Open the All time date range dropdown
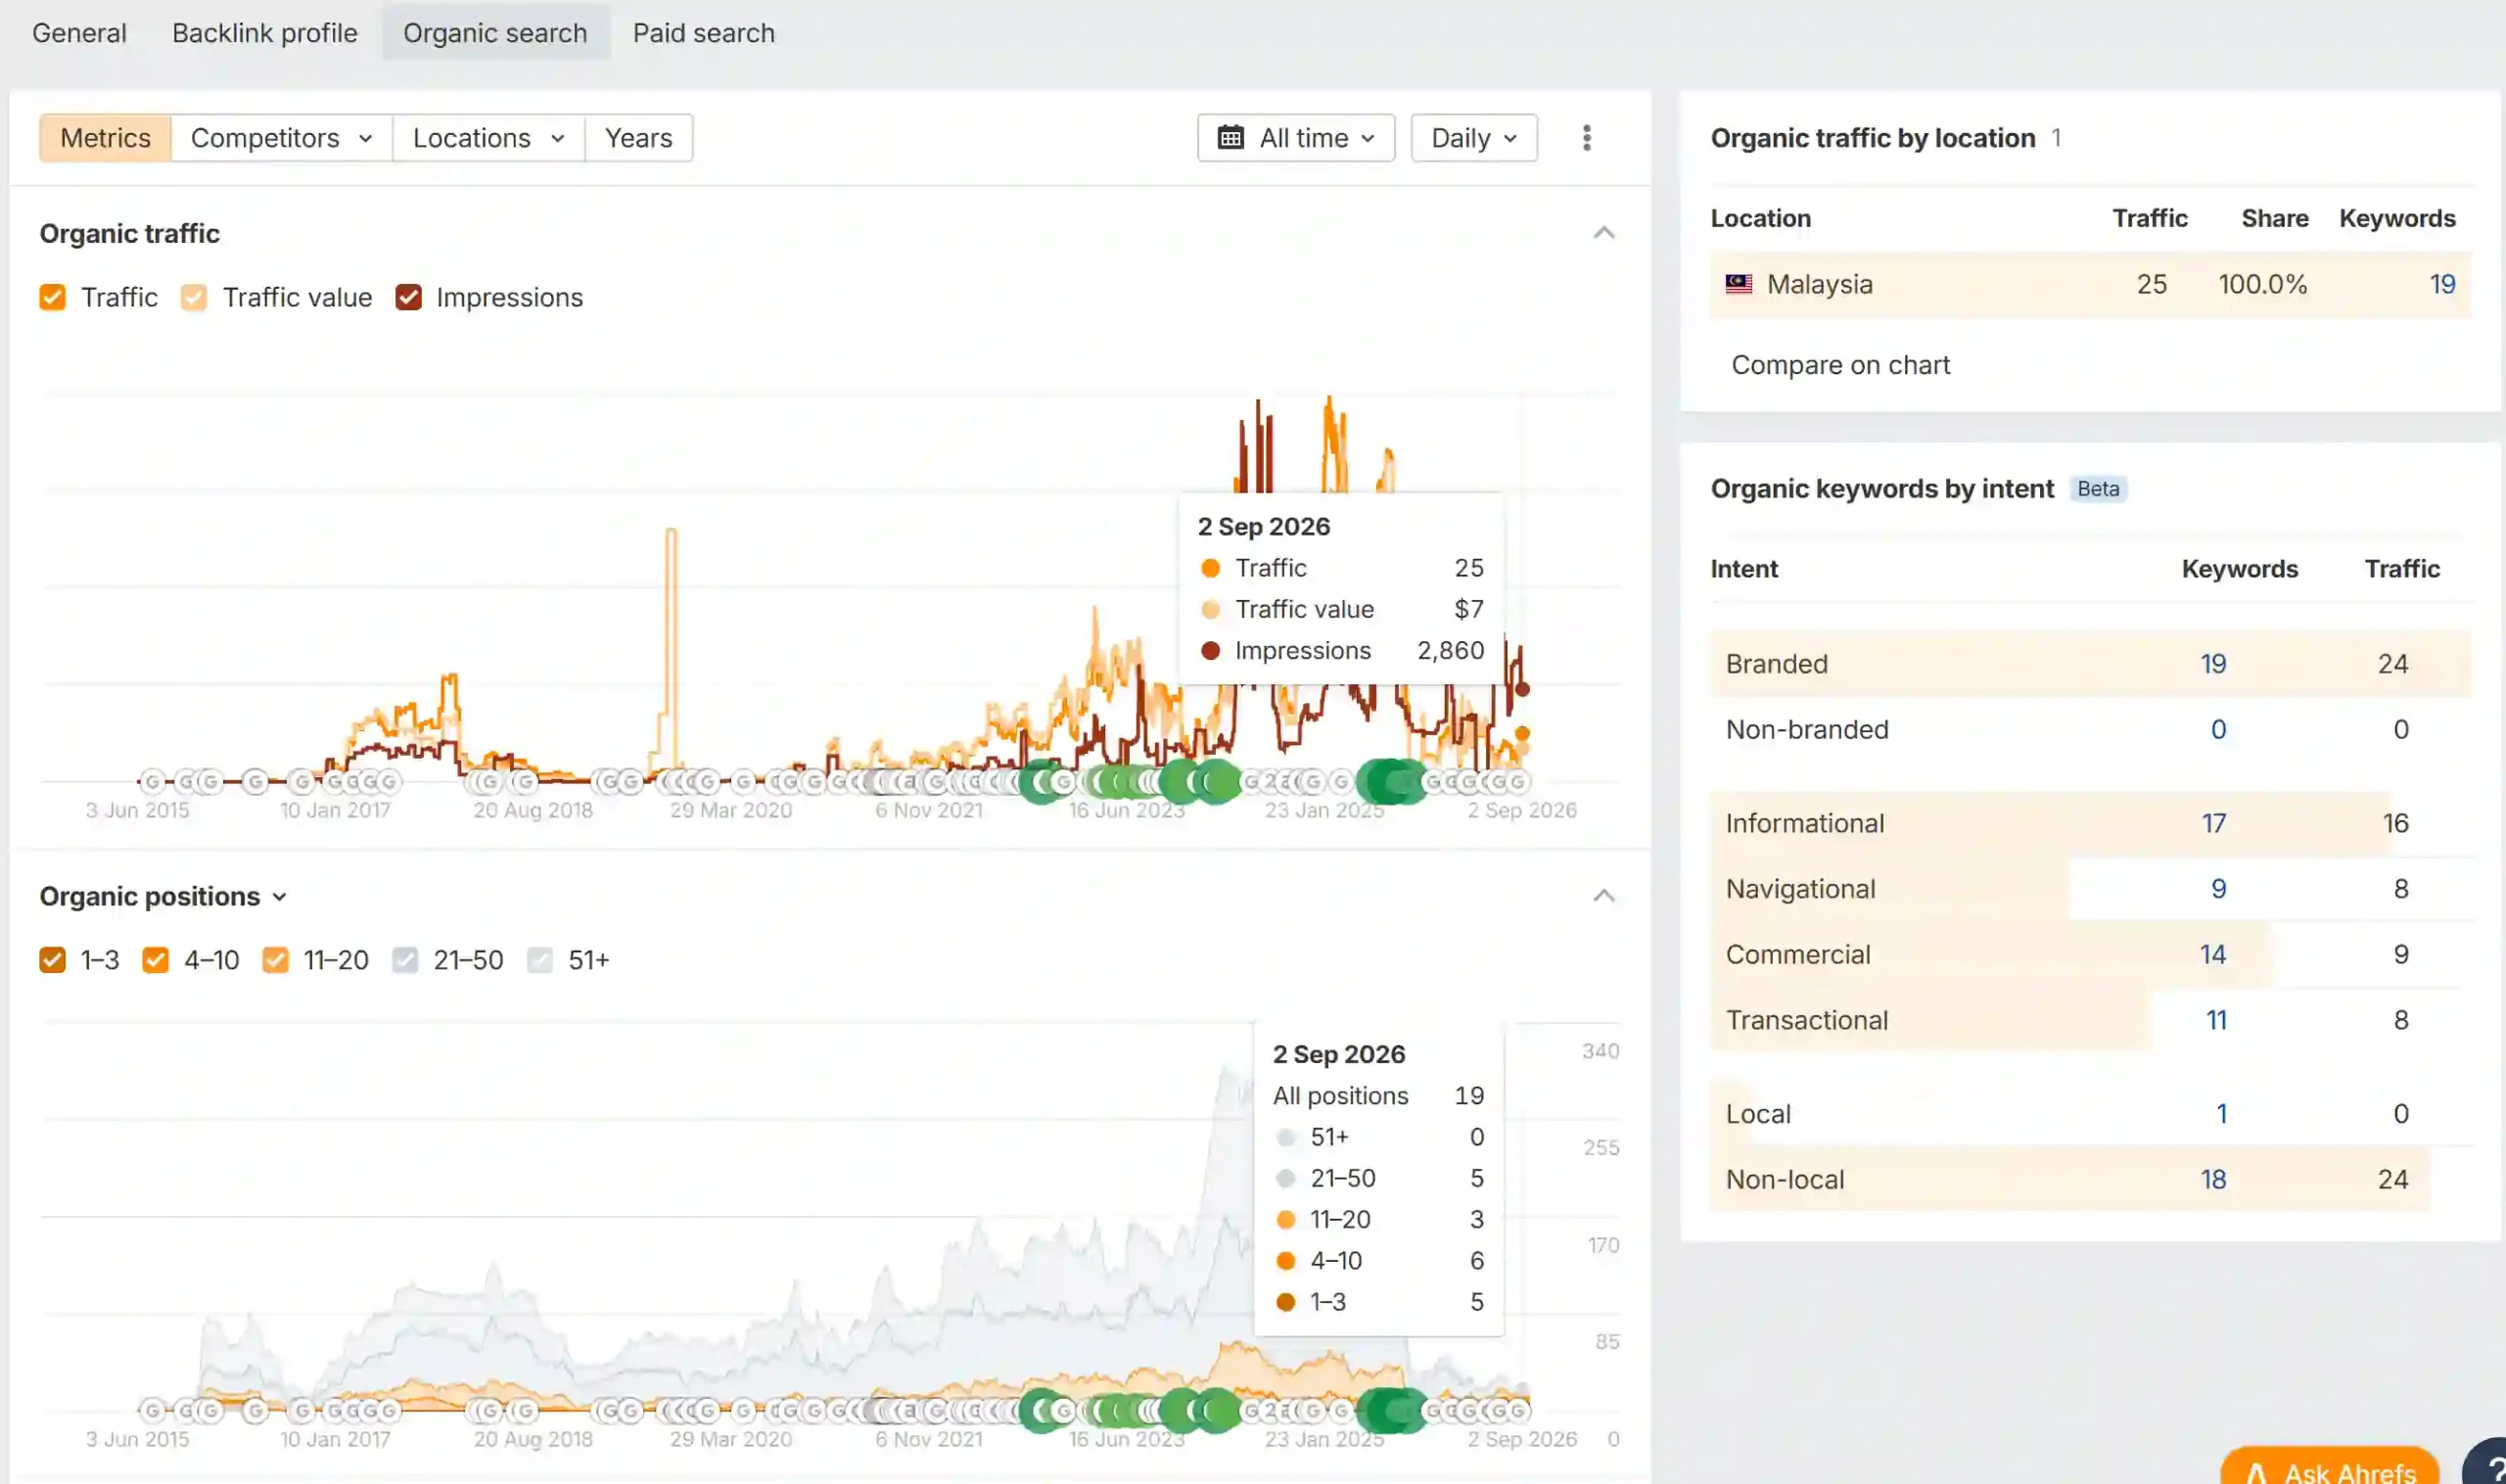Image resolution: width=2506 pixels, height=1484 pixels. 1296,138
